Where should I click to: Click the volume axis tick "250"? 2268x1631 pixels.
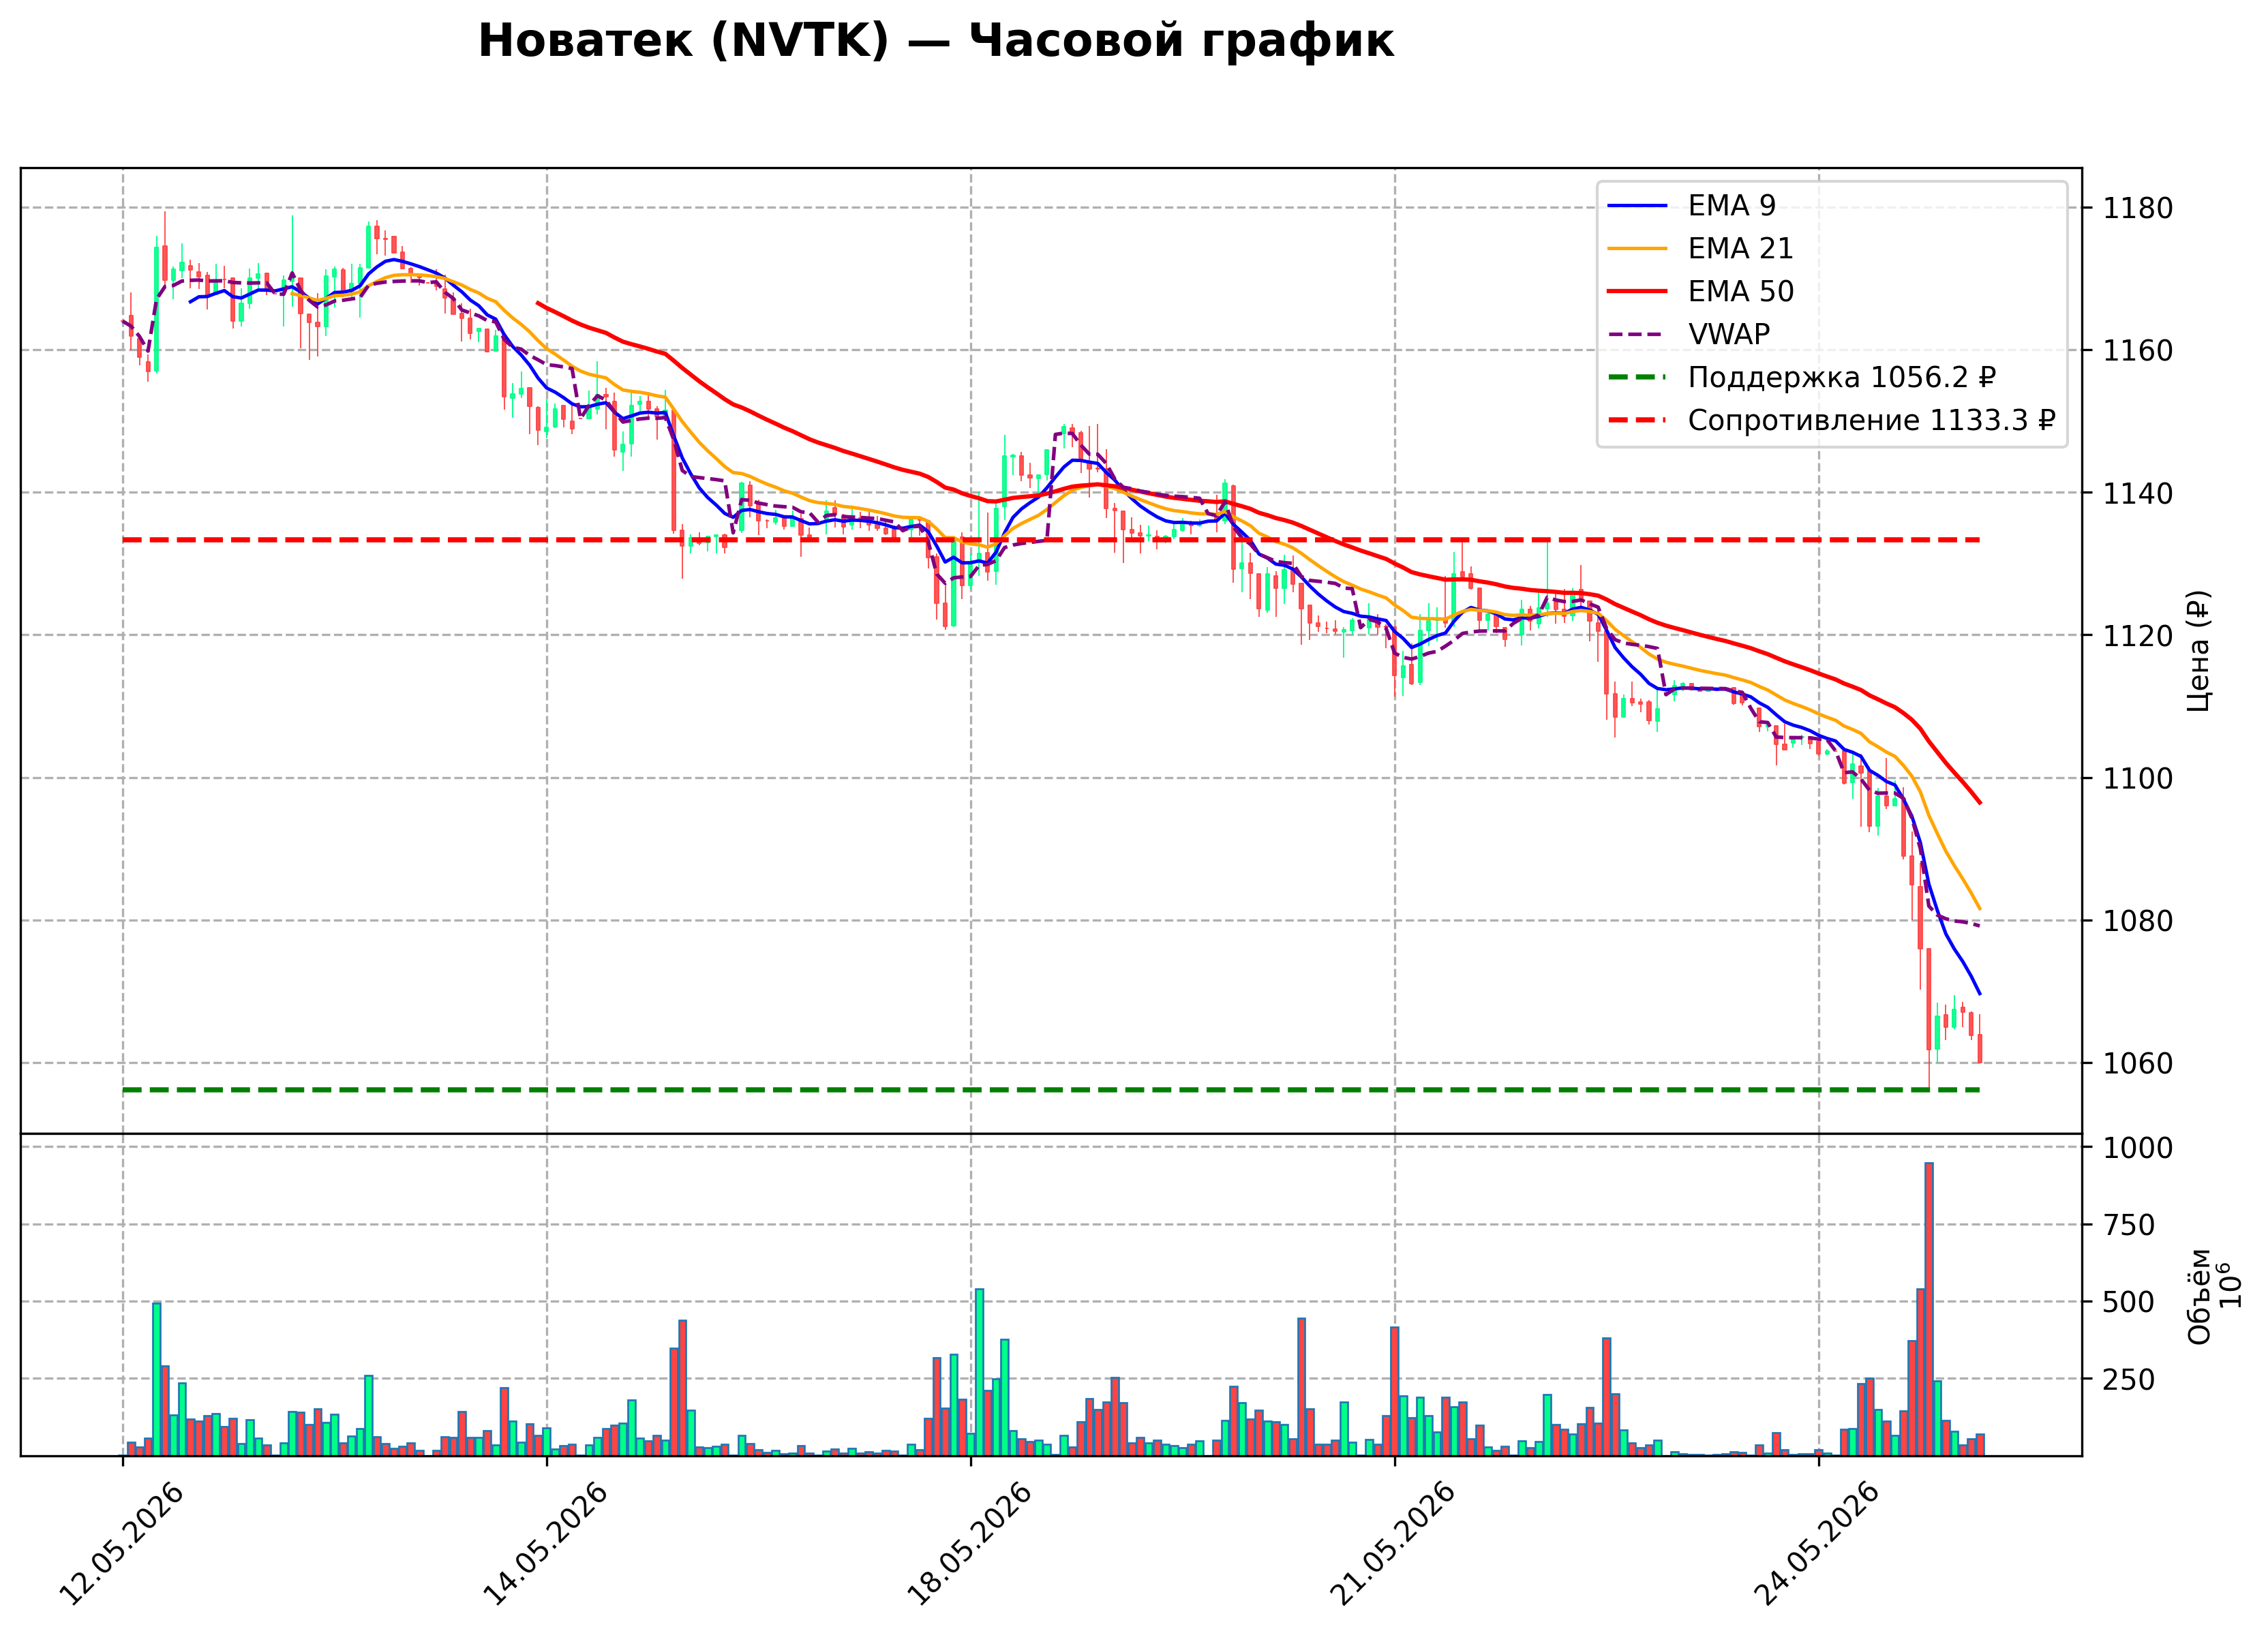[2129, 1380]
